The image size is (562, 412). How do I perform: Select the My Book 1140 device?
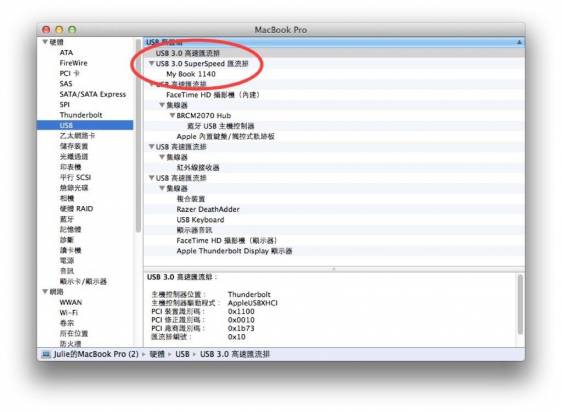click(x=191, y=74)
